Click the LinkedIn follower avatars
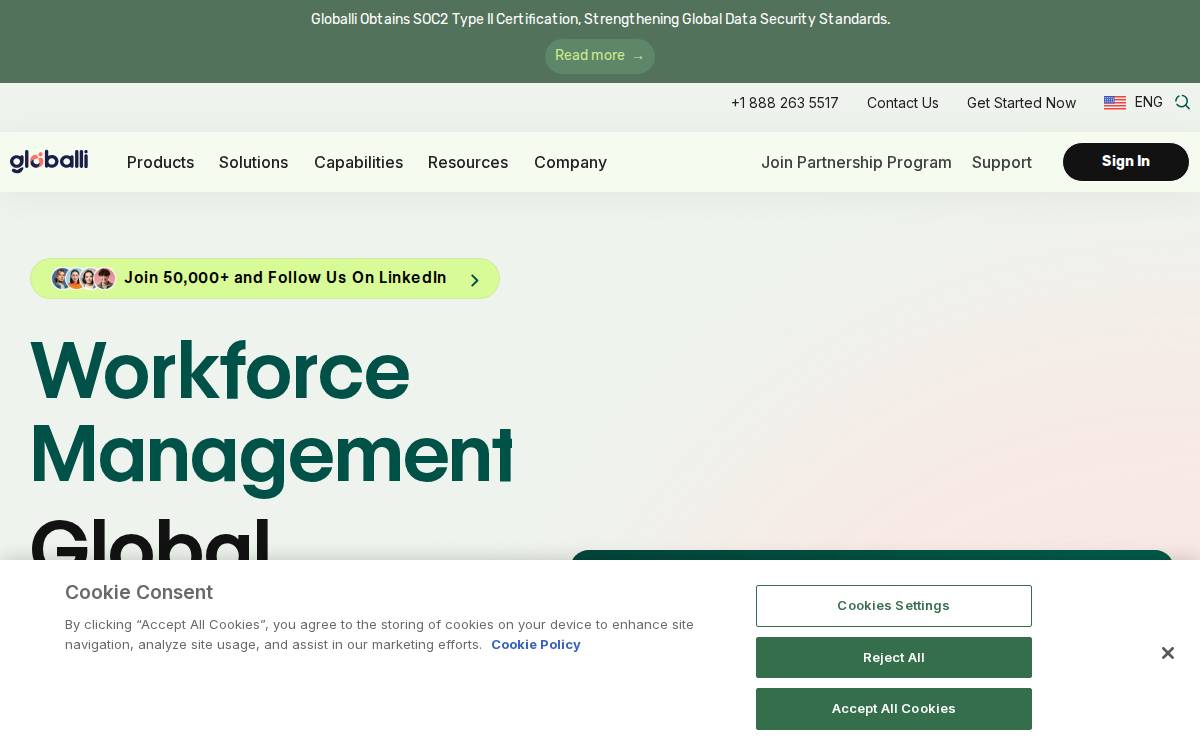 pyautogui.click(x=83, y=278)
